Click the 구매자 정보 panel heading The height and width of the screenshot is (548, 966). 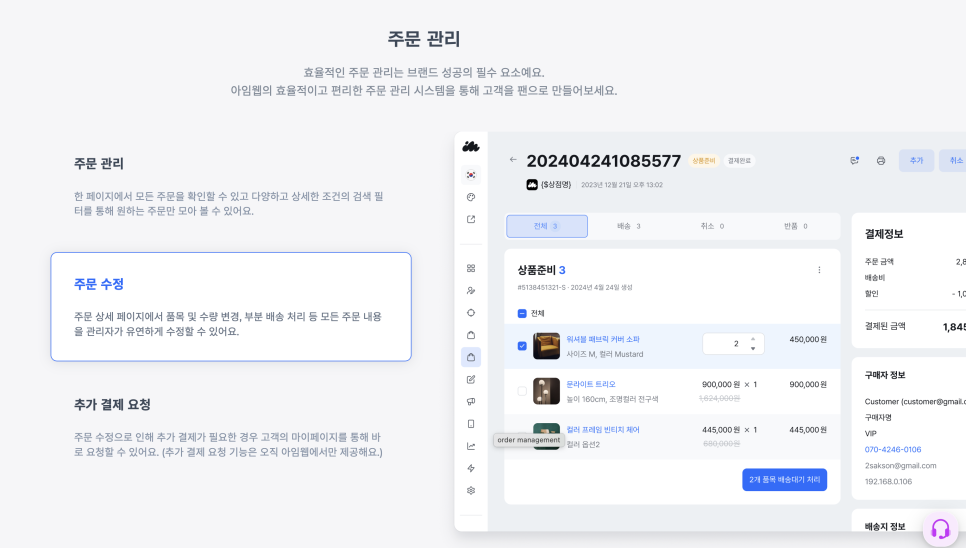[885, 375]
